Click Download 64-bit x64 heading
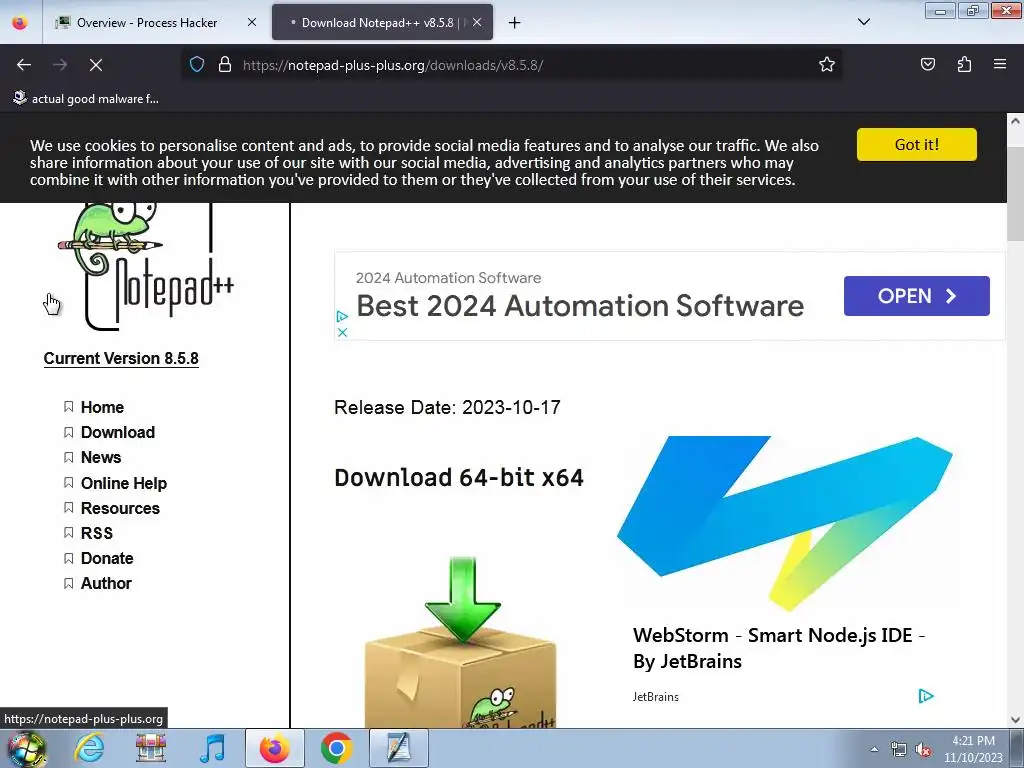Image resolution: width=1024 pixels, height=768 pixels. pyautogui.click(x=458, y=477)
